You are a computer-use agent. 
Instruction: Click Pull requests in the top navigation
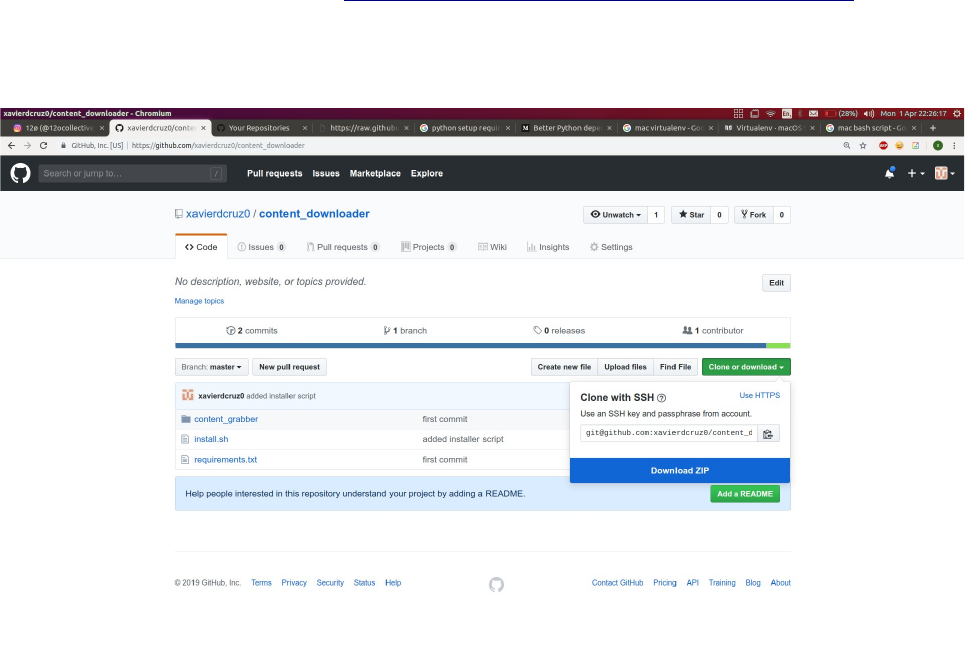pyautogui.click(x=274, y=174)
